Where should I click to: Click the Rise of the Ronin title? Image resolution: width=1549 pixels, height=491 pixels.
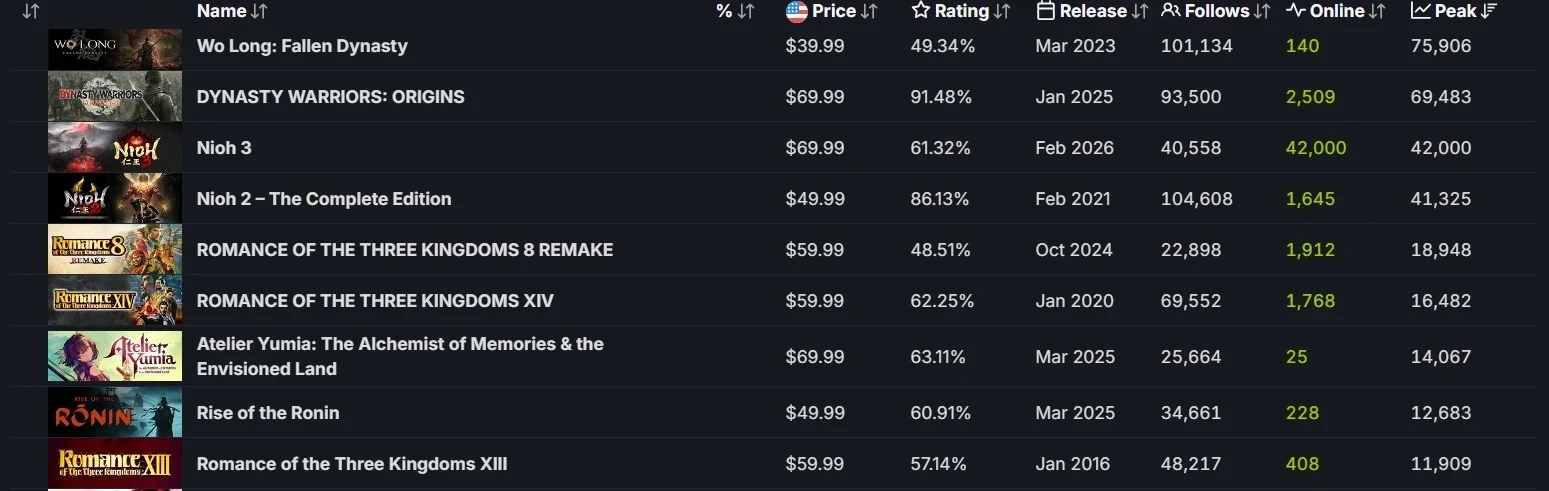[x=268, y=413]
